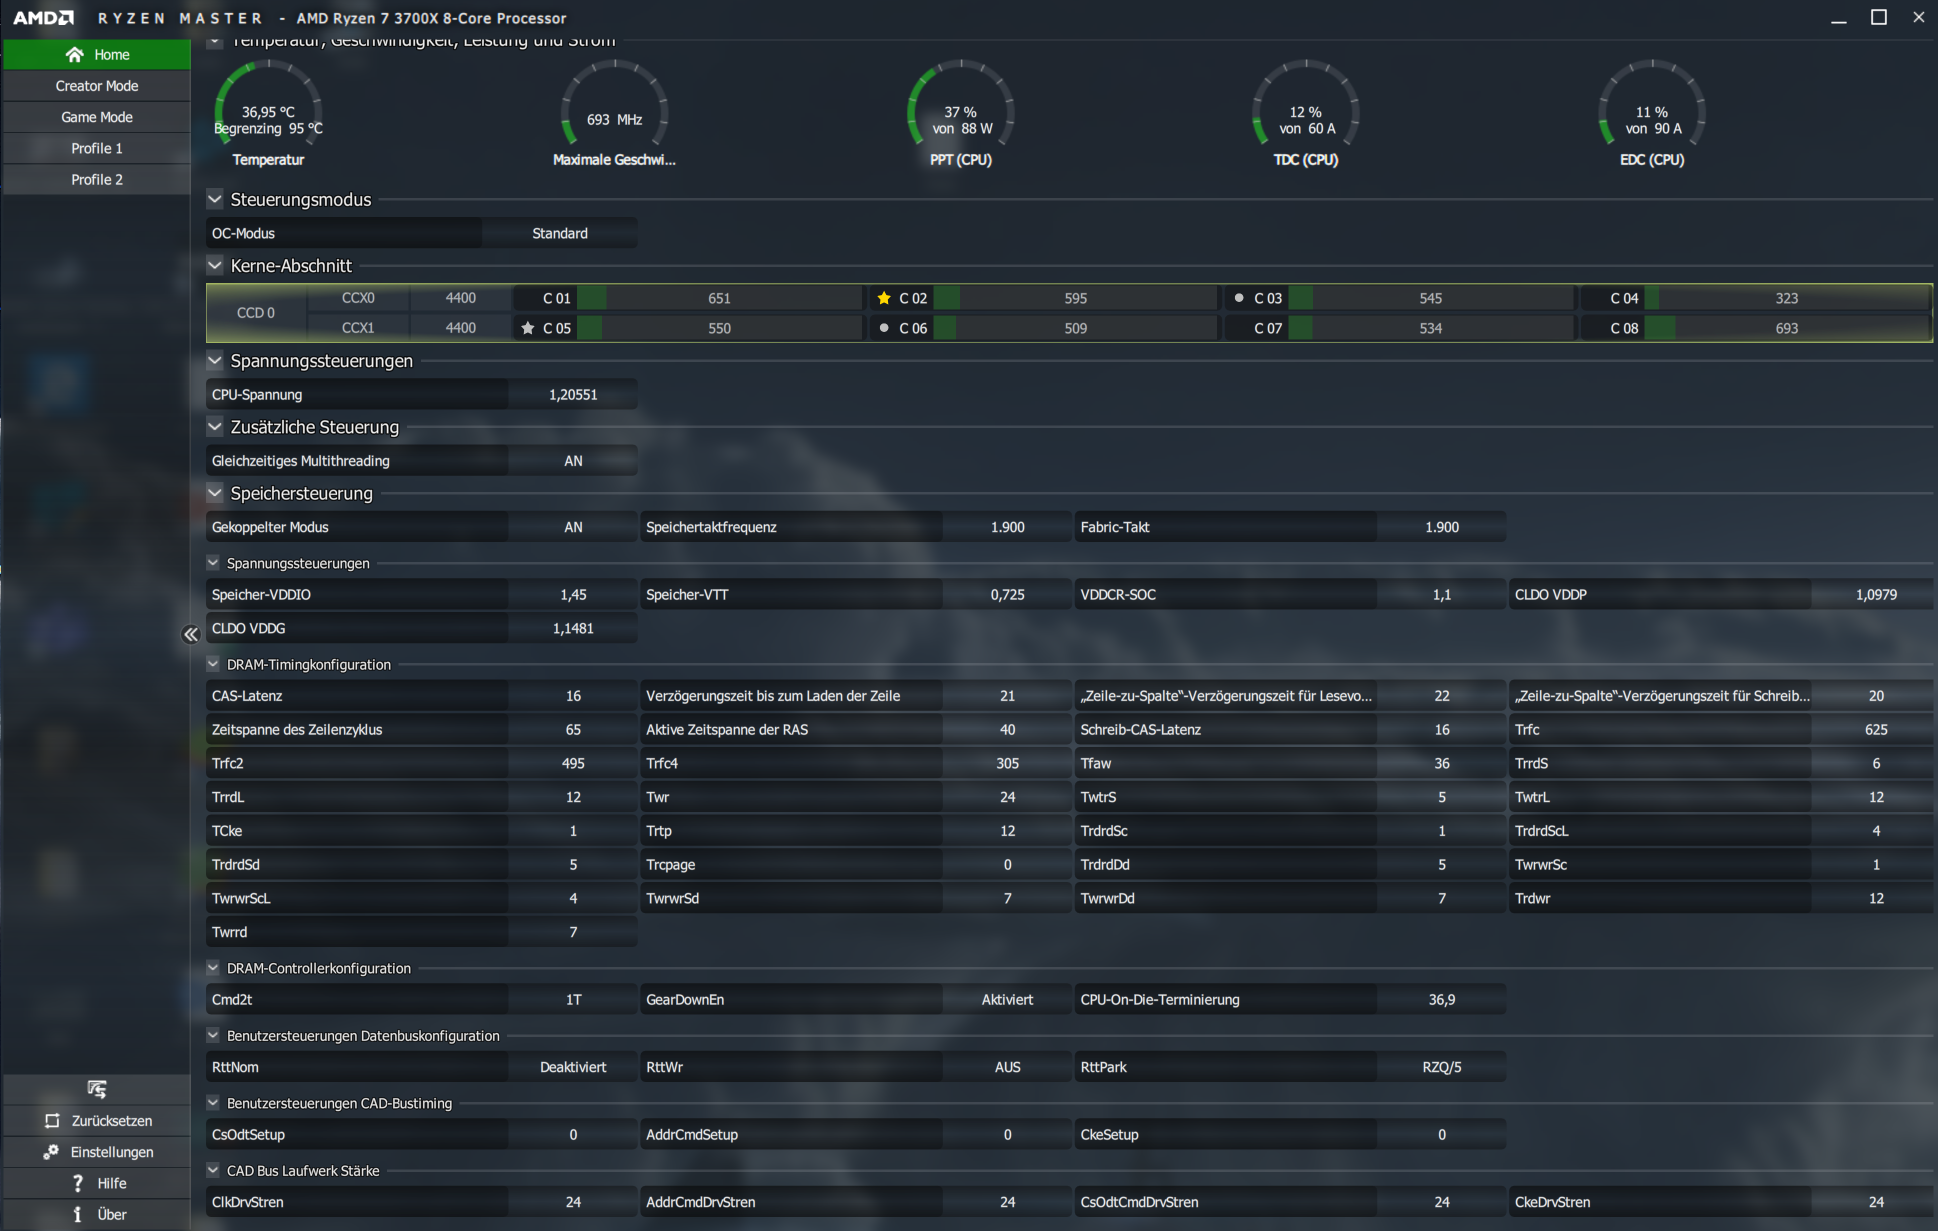Image resolution: width=1938 pixels, height=1231 pixels.
Task: Click the Zurücksetzen reset icon
Action: pyautogui.click(x=52, y=1121)
